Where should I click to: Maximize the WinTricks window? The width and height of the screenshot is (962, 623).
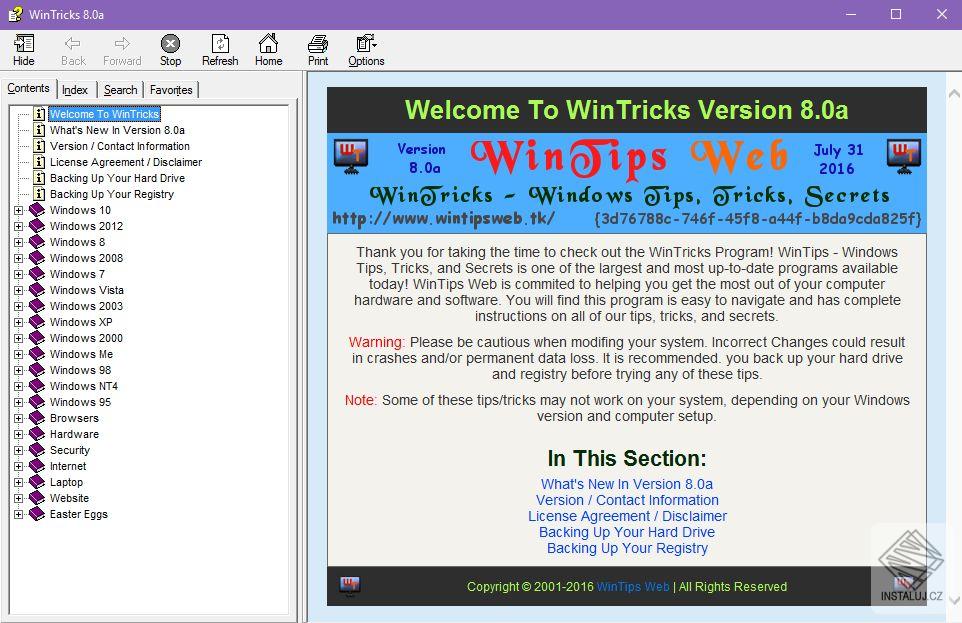[x=896, y=14]
